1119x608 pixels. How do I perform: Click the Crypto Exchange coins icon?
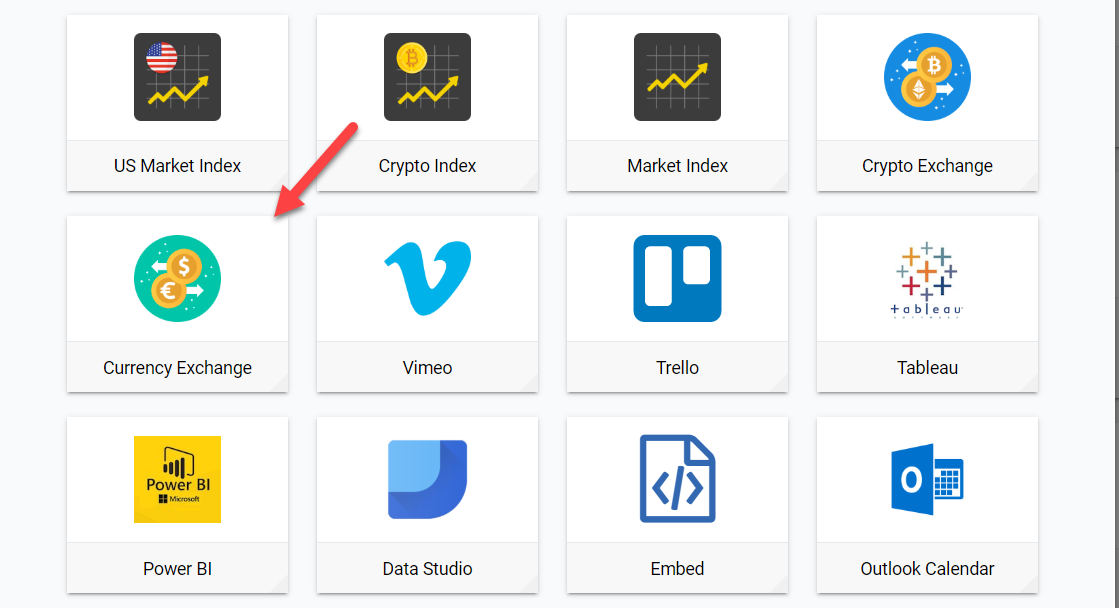tap(927, 77)
